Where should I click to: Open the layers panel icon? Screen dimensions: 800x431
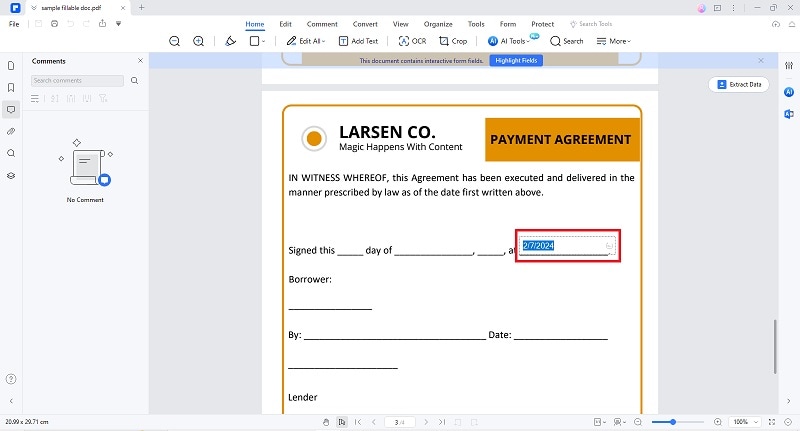tap(11, 175)
